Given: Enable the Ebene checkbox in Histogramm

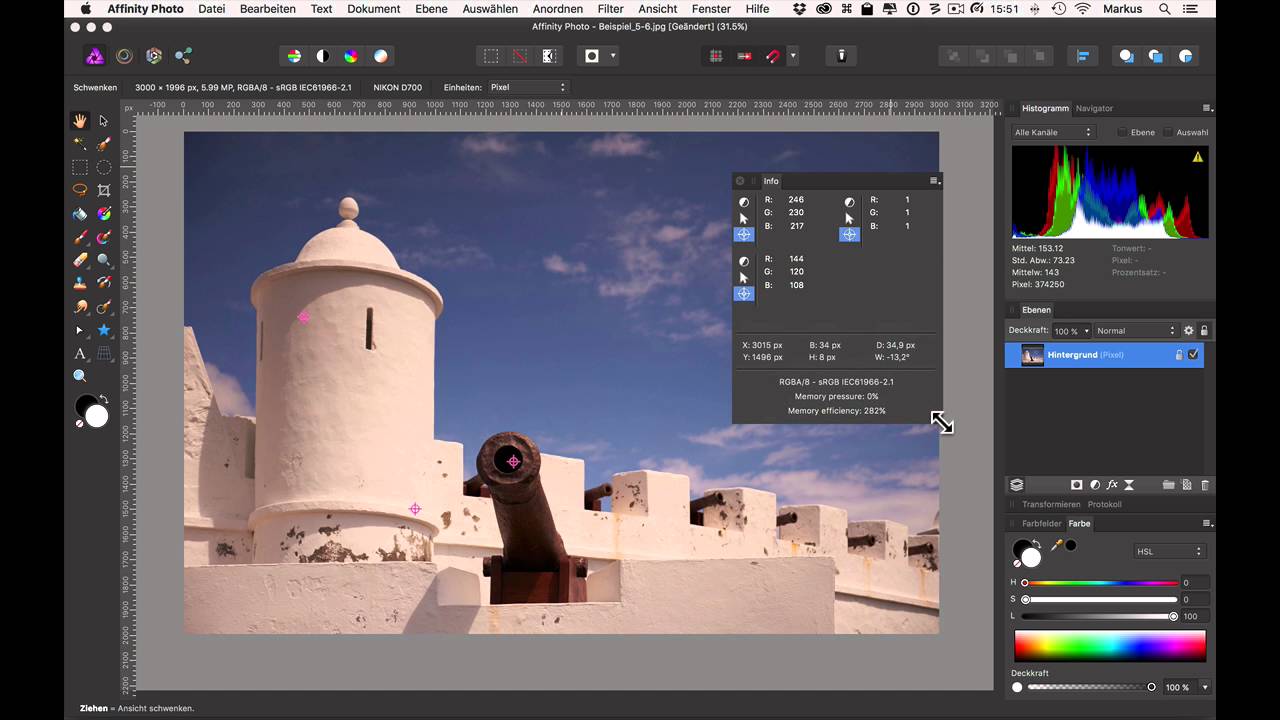Looking at the screenshot, I should [x=1122, y=132].
